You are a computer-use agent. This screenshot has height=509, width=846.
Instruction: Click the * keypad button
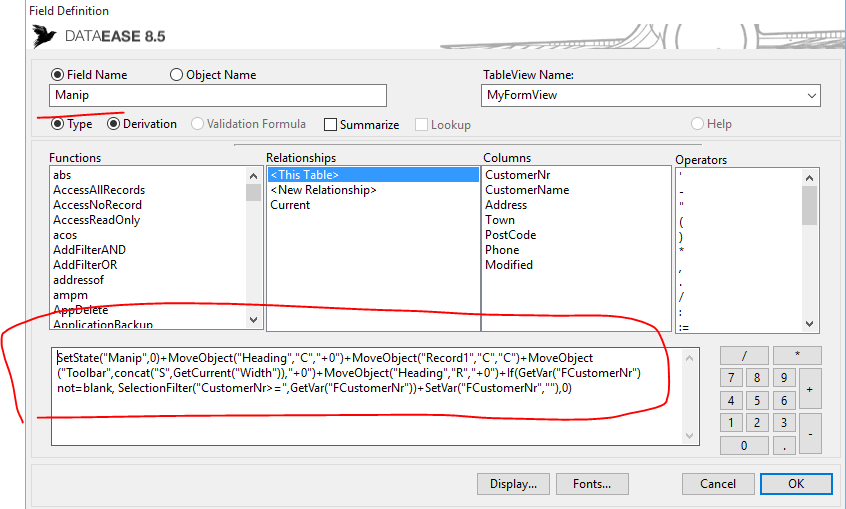tap(797, 356)
